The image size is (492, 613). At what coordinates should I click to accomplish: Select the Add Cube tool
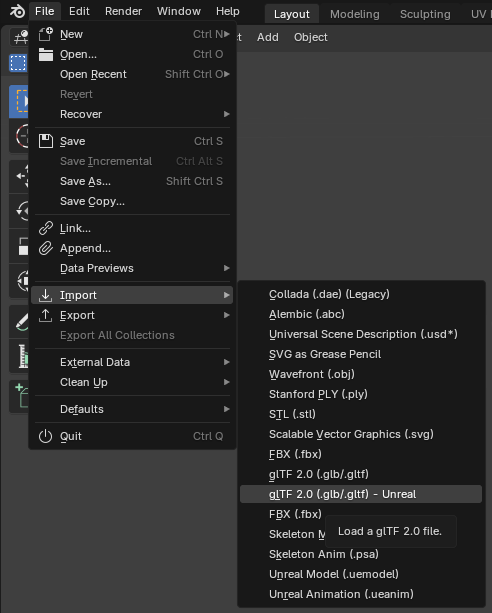pos(19,396)
